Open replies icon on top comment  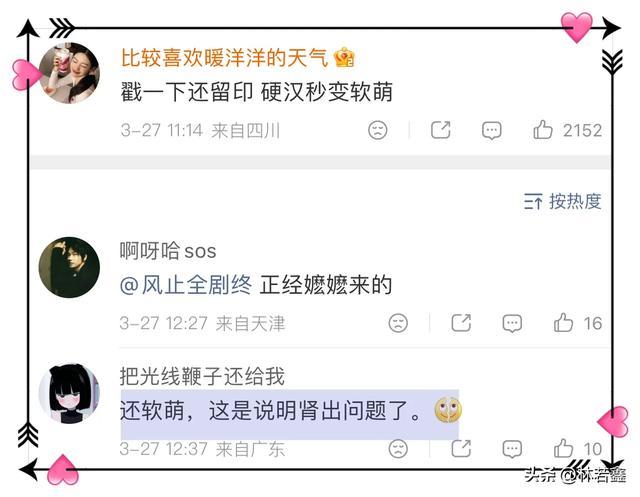[492, 131]
